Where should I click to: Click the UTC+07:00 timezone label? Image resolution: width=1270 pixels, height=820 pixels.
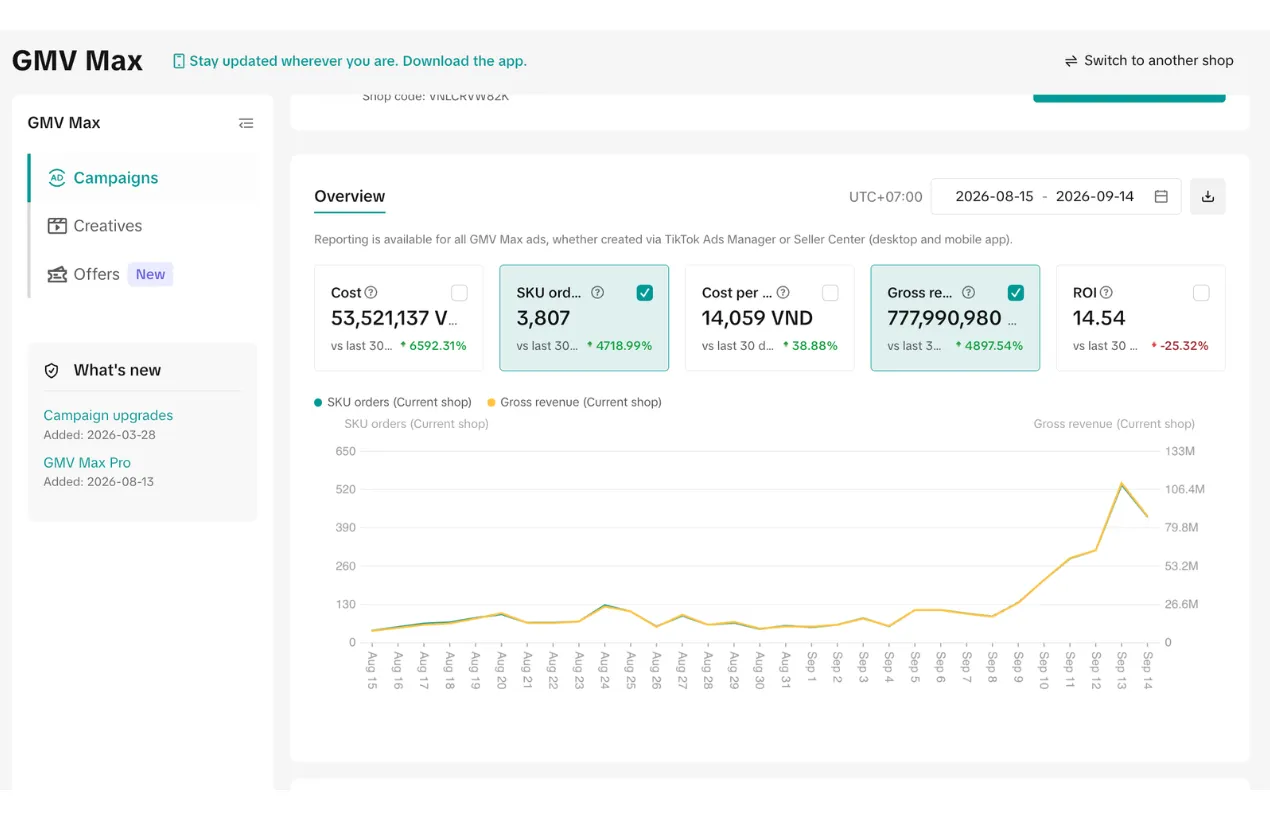[886, 197]
